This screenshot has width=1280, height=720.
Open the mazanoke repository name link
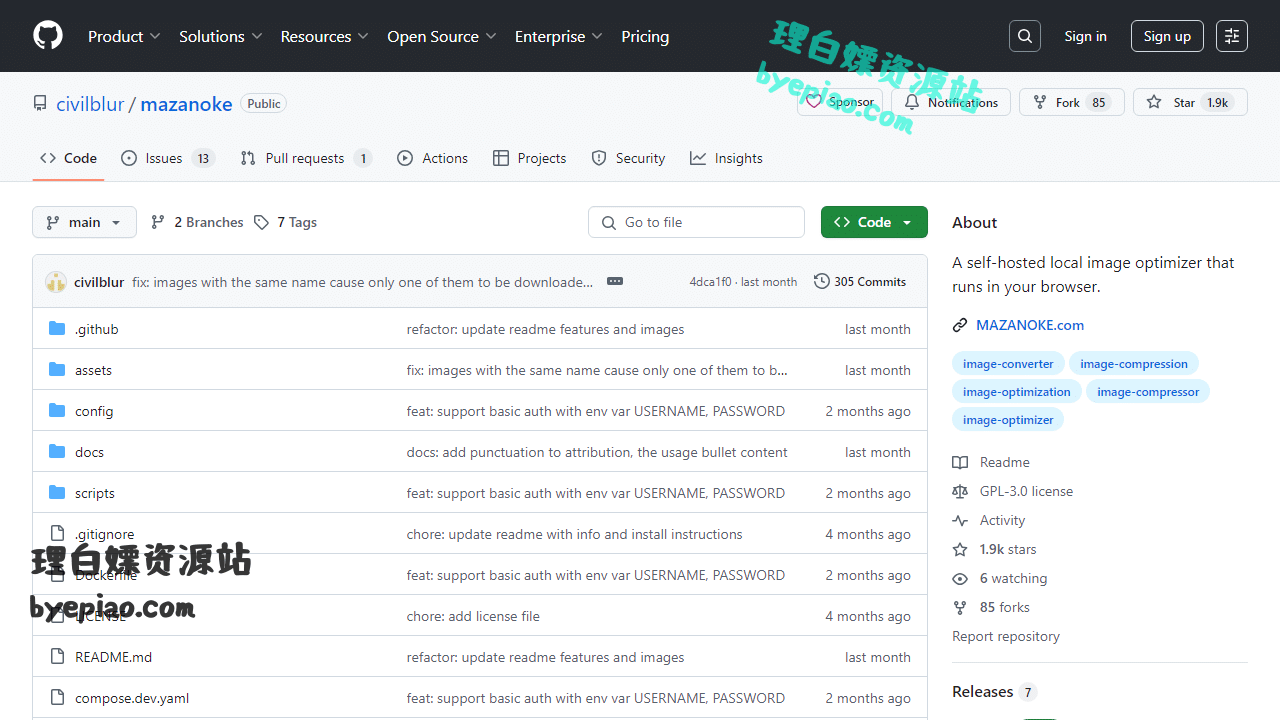tap(186, 104)
